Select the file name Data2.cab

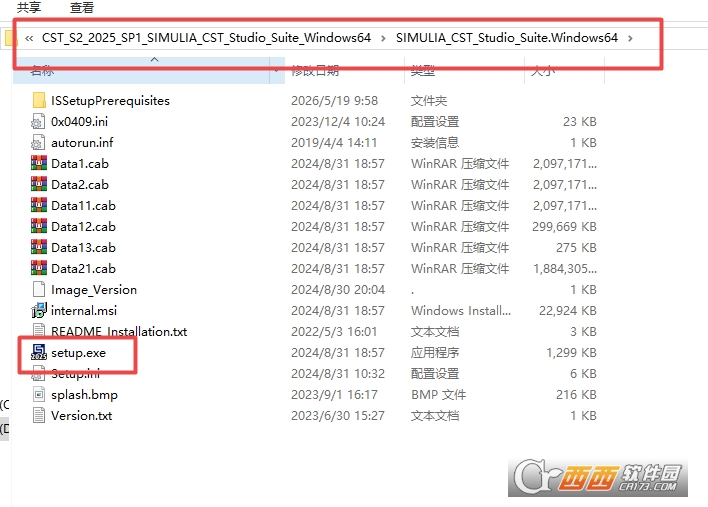coord(80,184)
